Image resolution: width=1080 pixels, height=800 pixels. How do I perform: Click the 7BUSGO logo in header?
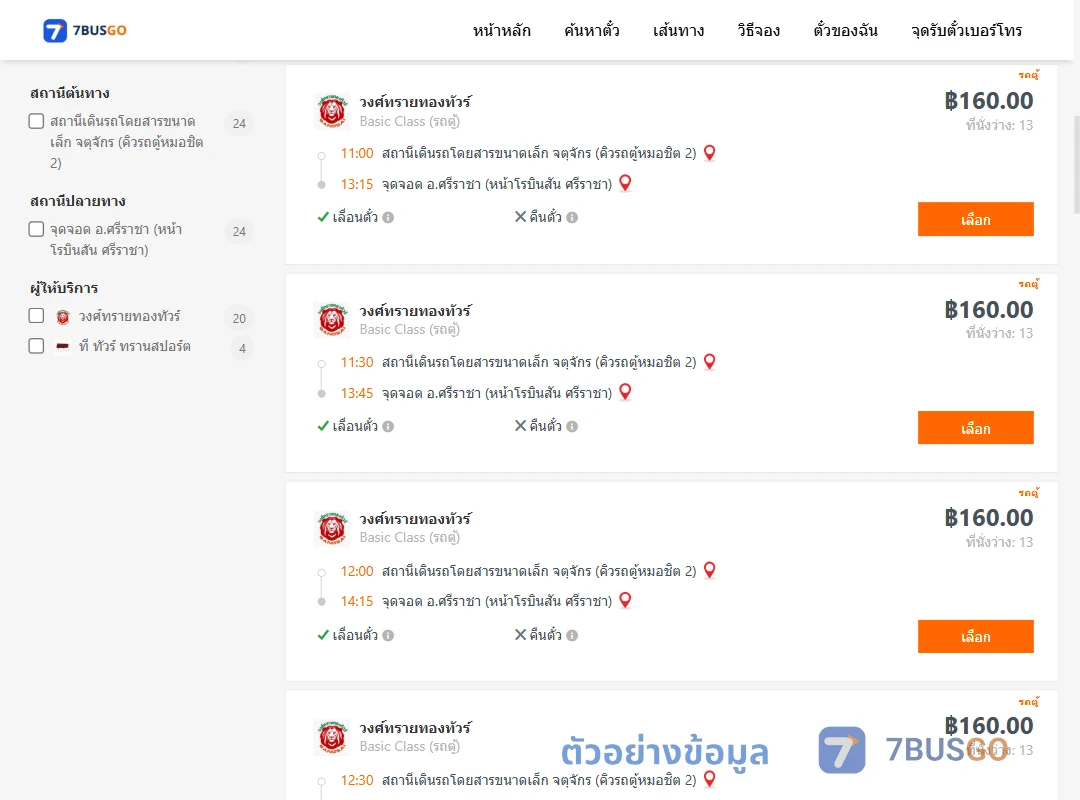click(x=85, y=30)
